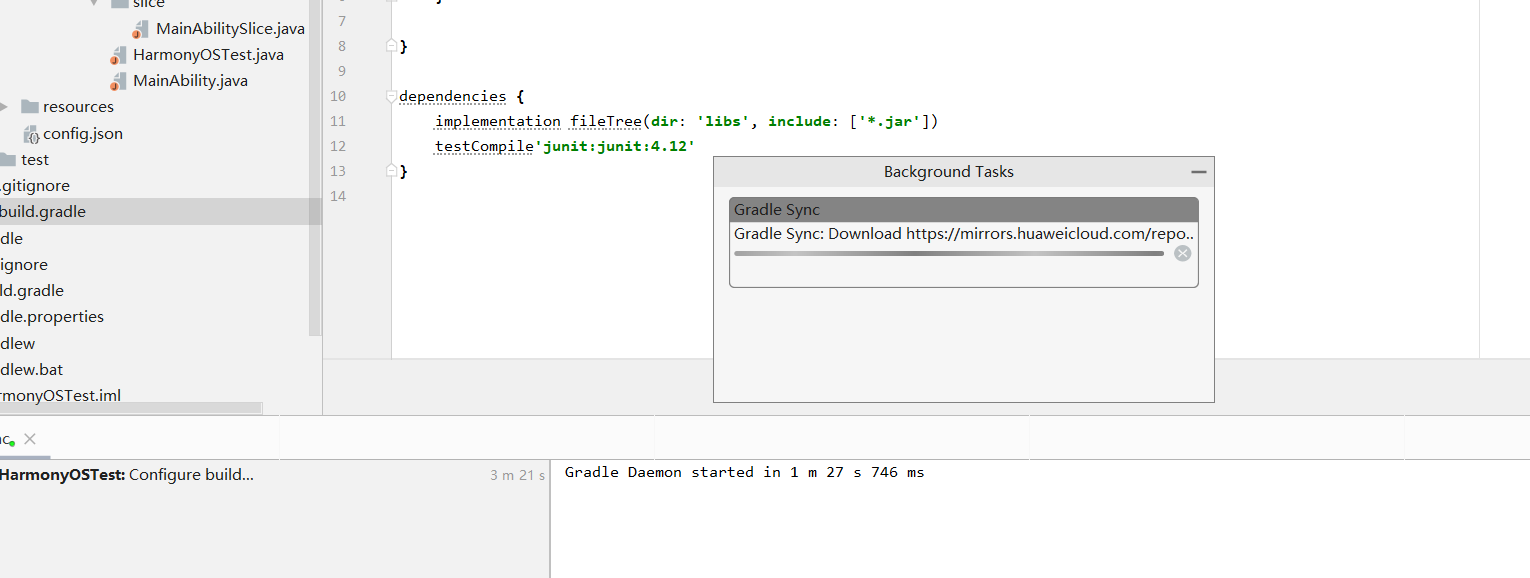Click the MainAbility.java file icon

point(118,81)
